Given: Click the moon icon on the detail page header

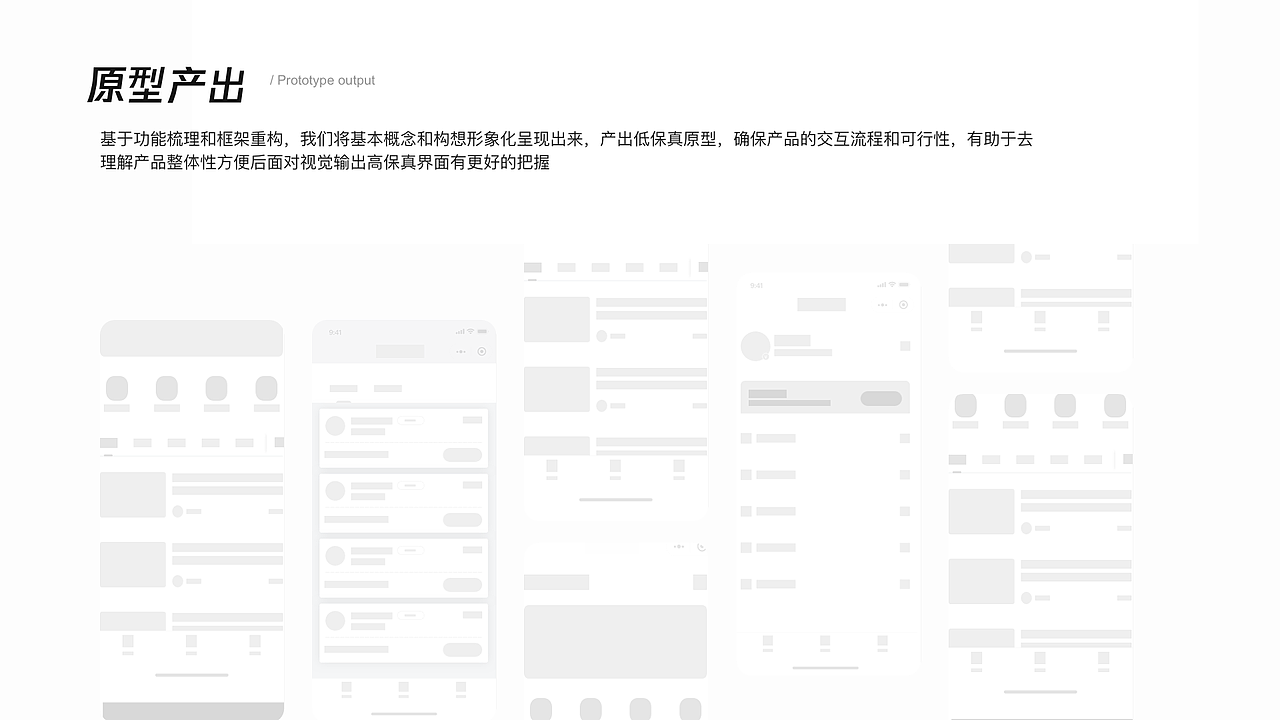Looking at the screenshot, I should tap(701, 547).
